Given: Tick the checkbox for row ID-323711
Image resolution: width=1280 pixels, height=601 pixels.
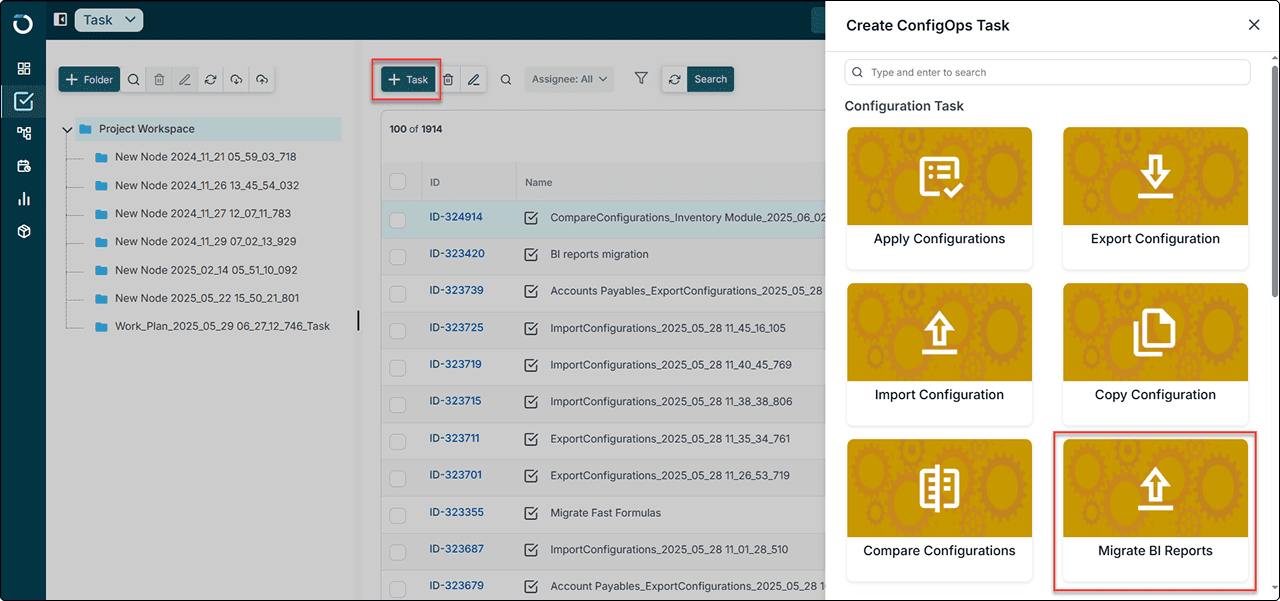Looking at the screenshot, I should pyautogui.click(x=398, y=442).
